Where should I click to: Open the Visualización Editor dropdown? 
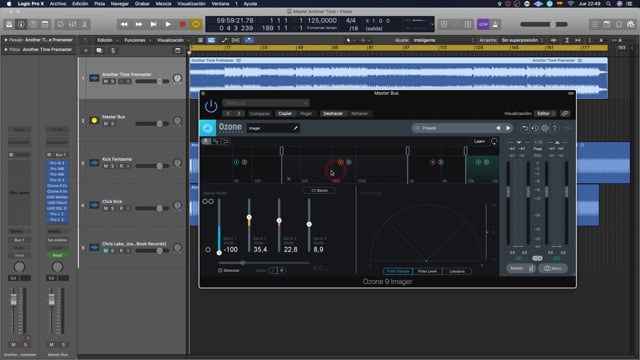[546, 113]
